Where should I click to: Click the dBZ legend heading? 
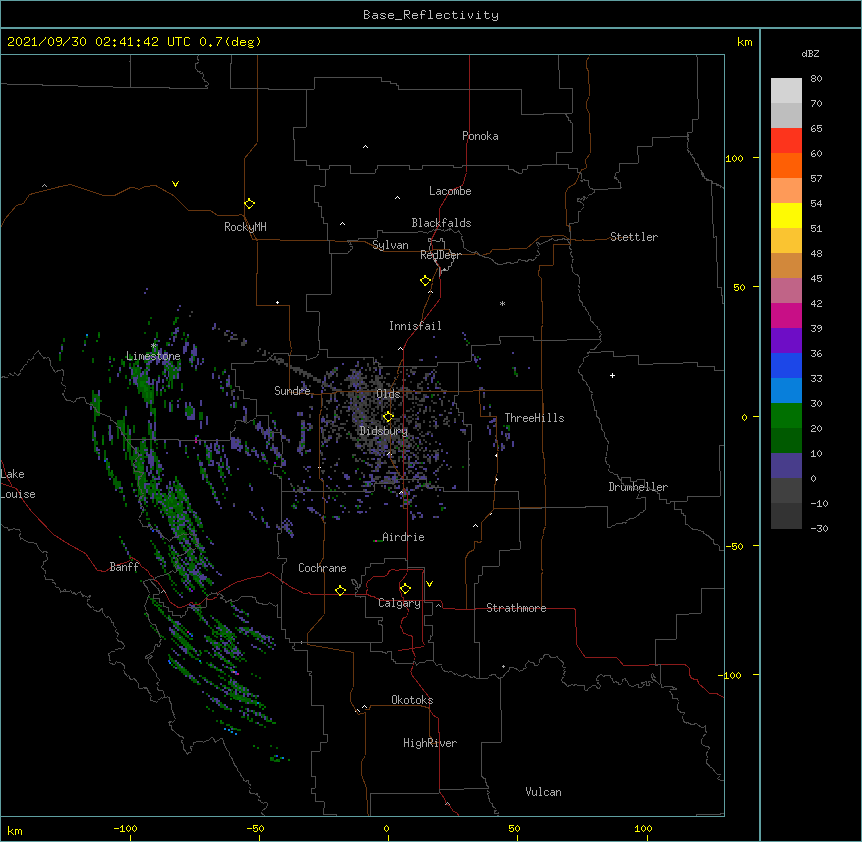[810, 54]
